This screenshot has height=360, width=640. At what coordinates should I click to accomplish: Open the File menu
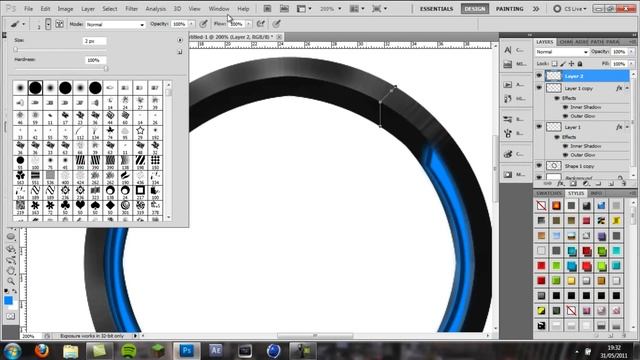tap(28, 9)
